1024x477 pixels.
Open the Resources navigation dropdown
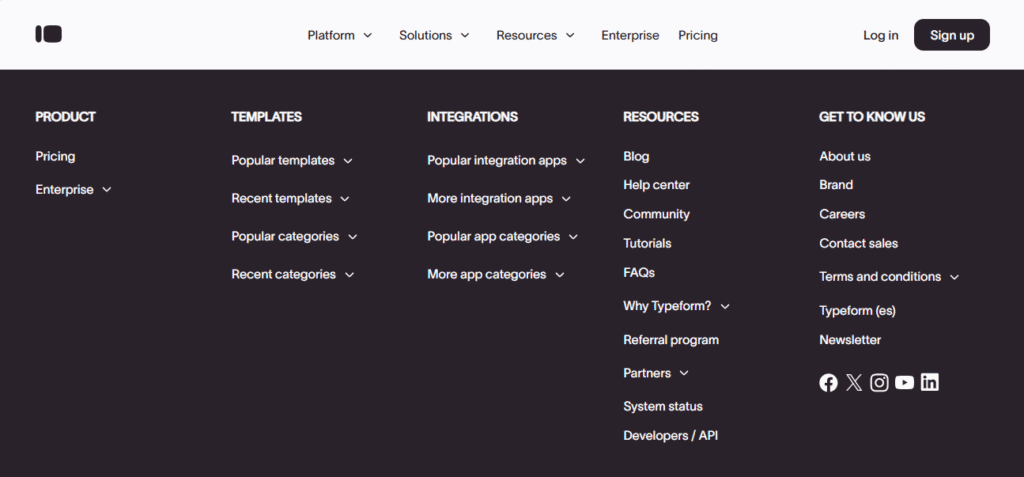[536, 35]
